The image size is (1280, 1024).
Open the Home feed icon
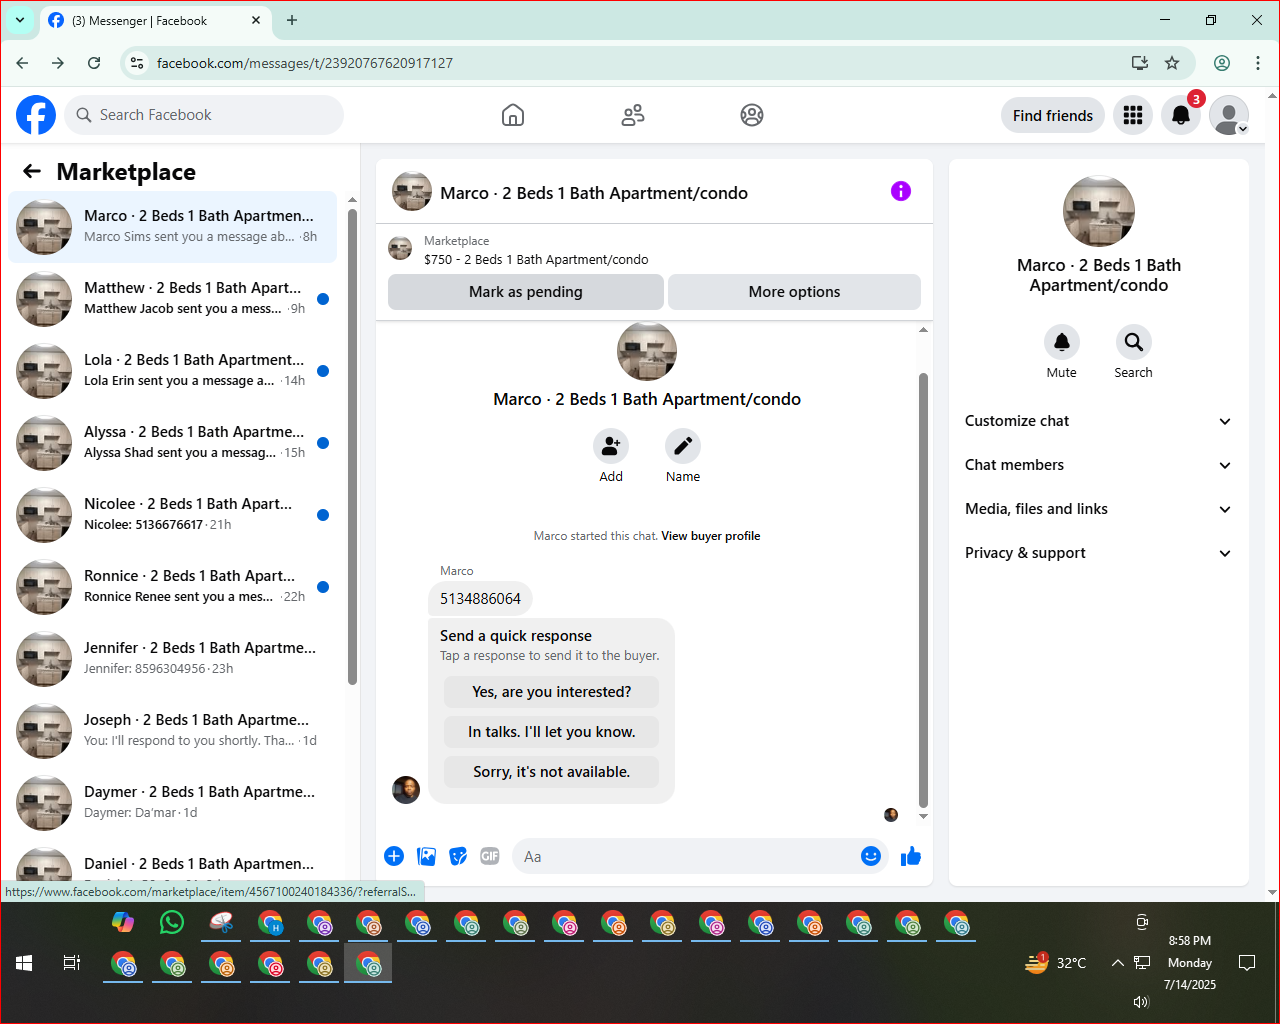click(513, 115)
